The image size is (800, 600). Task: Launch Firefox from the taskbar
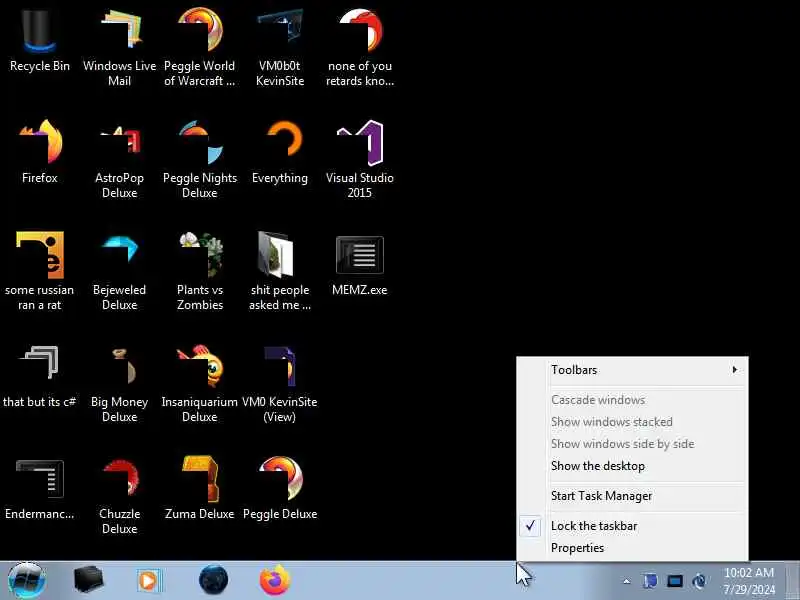click(274, 580)
